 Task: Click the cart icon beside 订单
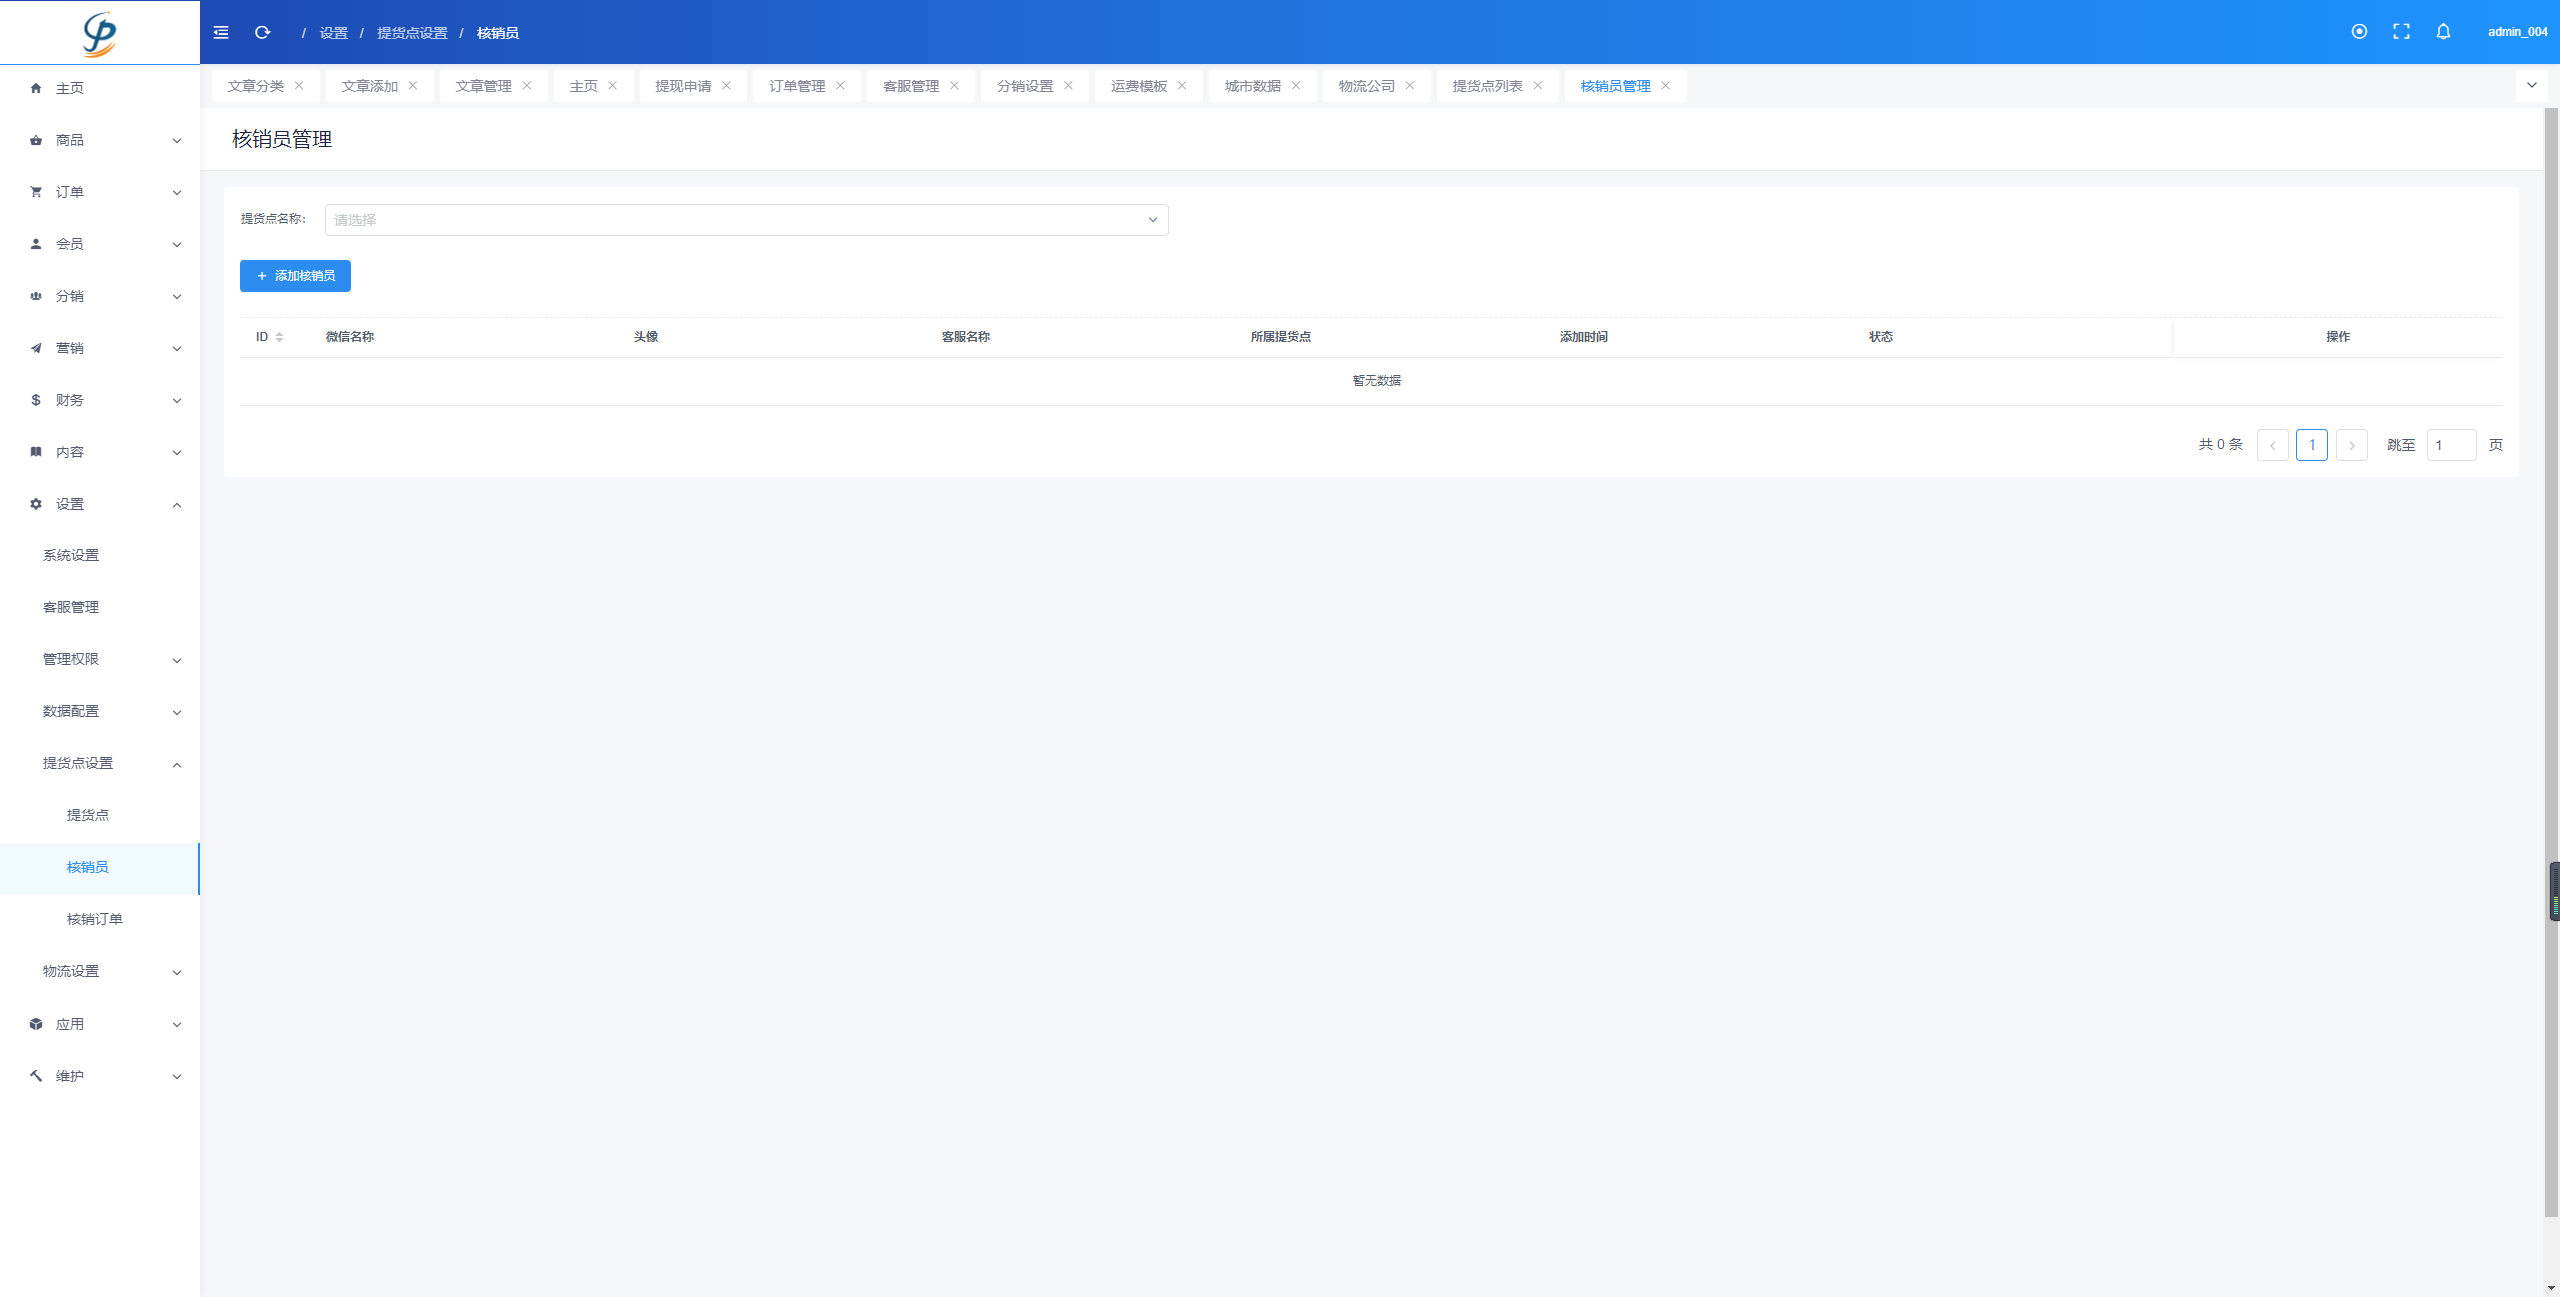[36, 192]
